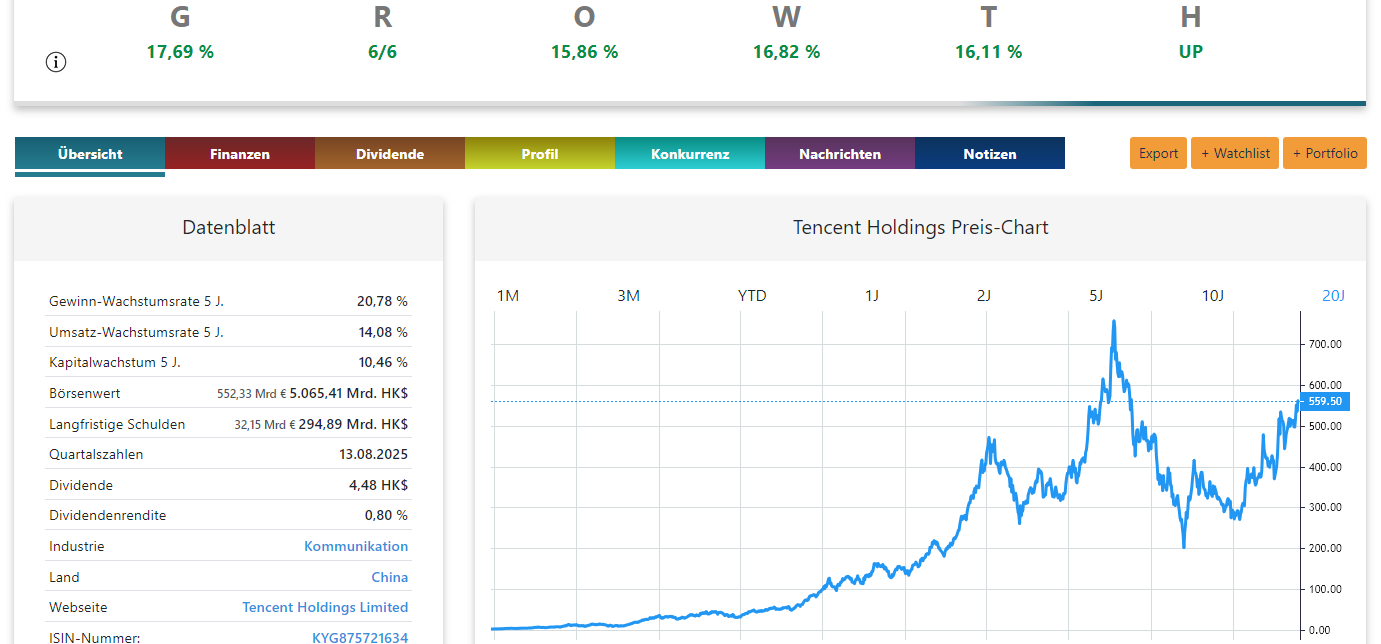Image resolution: width=1381 pixels, height=644 pixels.
Task: Set chart range to 10J
Action: (x=1213, y=295)
